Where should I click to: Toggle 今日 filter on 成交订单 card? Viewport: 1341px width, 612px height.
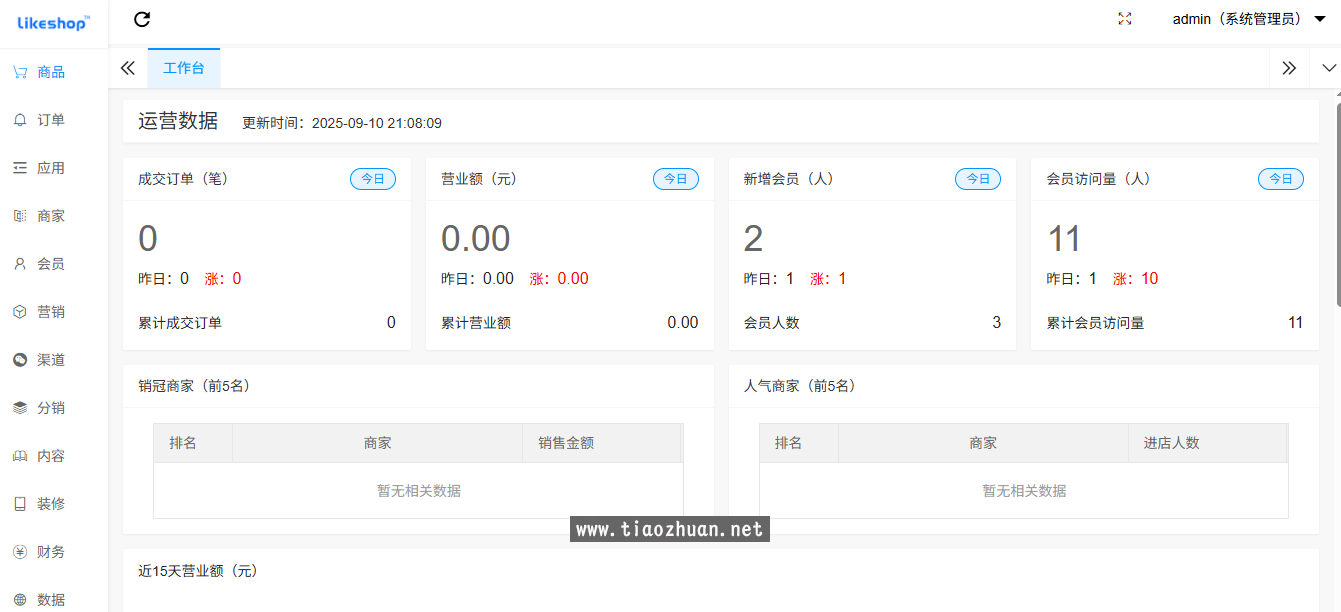[x=373, y=178]
